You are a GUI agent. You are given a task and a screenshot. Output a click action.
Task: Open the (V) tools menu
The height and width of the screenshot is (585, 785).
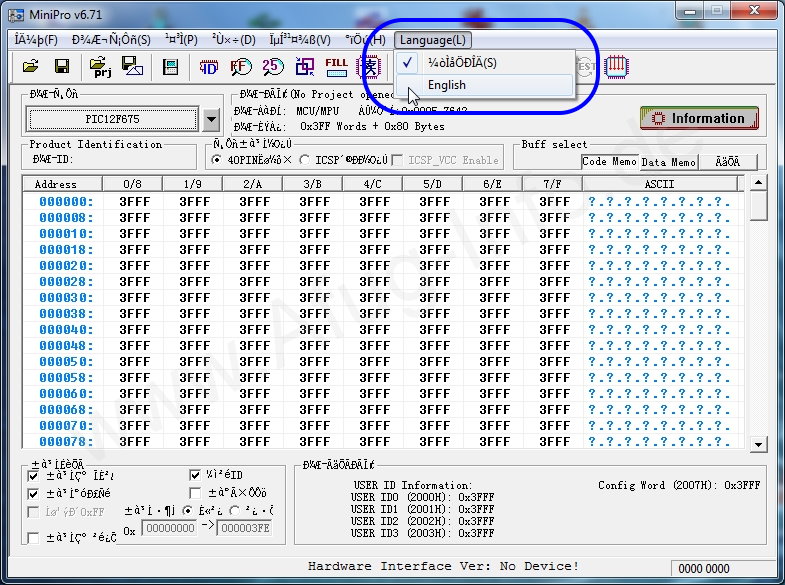[300, 40]
